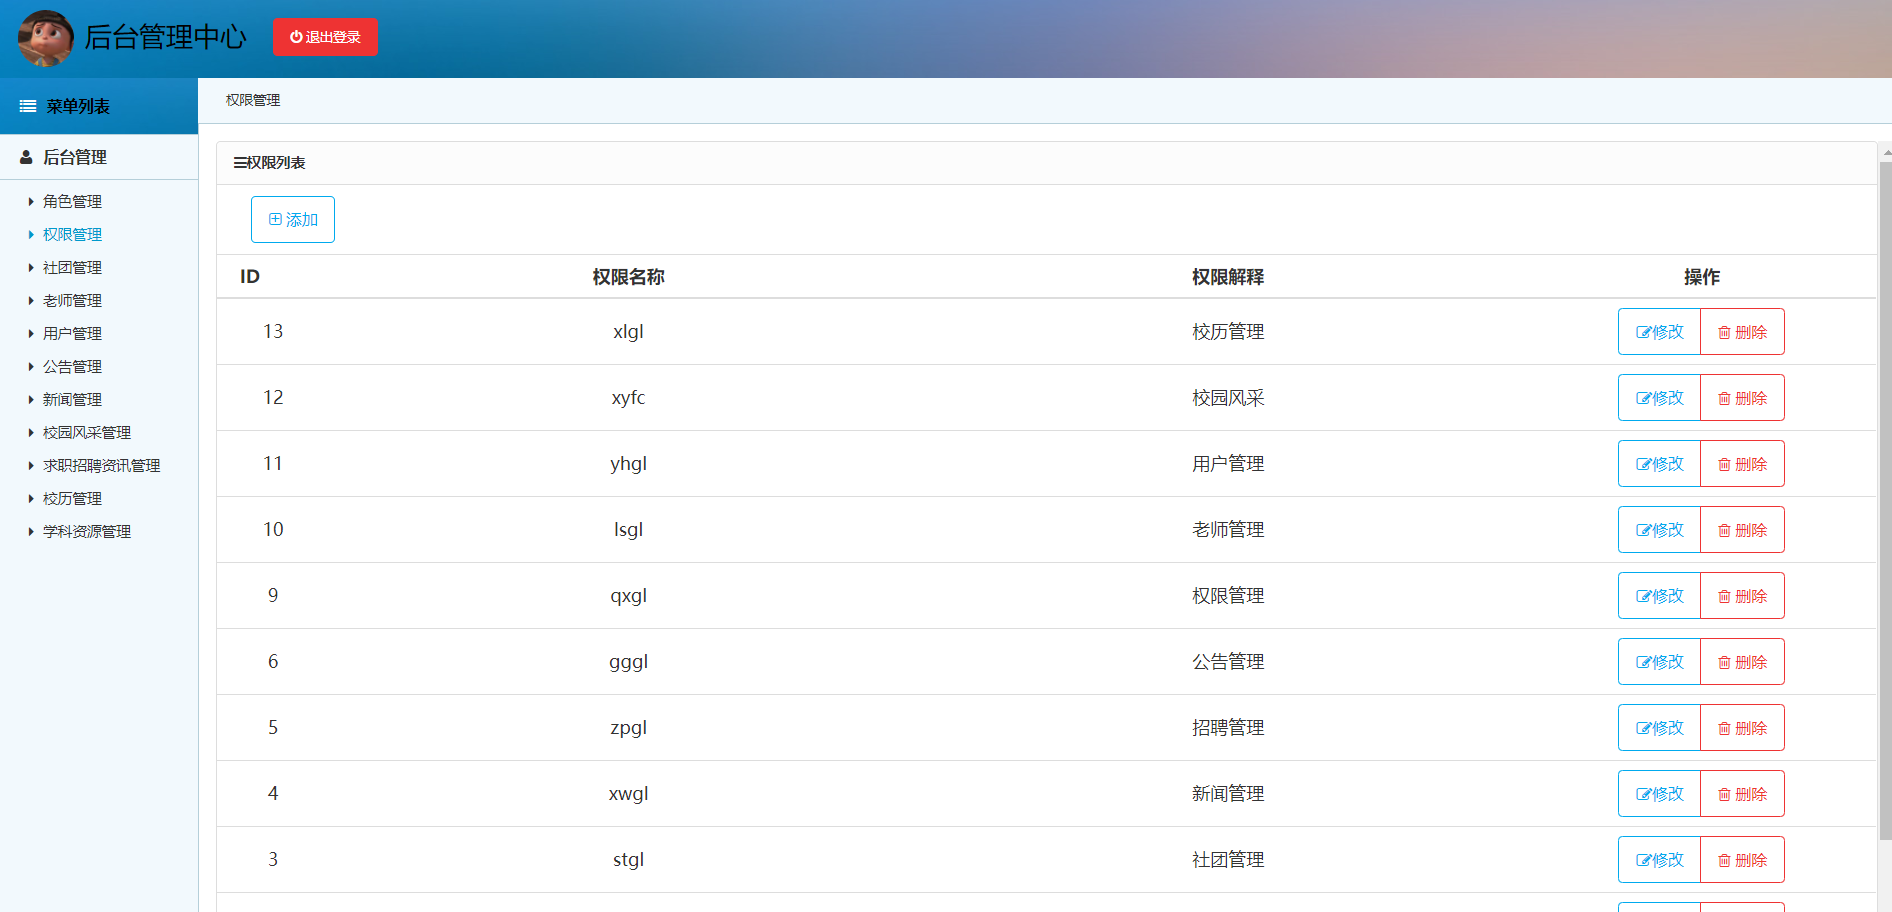Viewport: 1892px width, 912px height.
Task: Delete the zpgl 招聘管理 row
Action: (1742, 727)
